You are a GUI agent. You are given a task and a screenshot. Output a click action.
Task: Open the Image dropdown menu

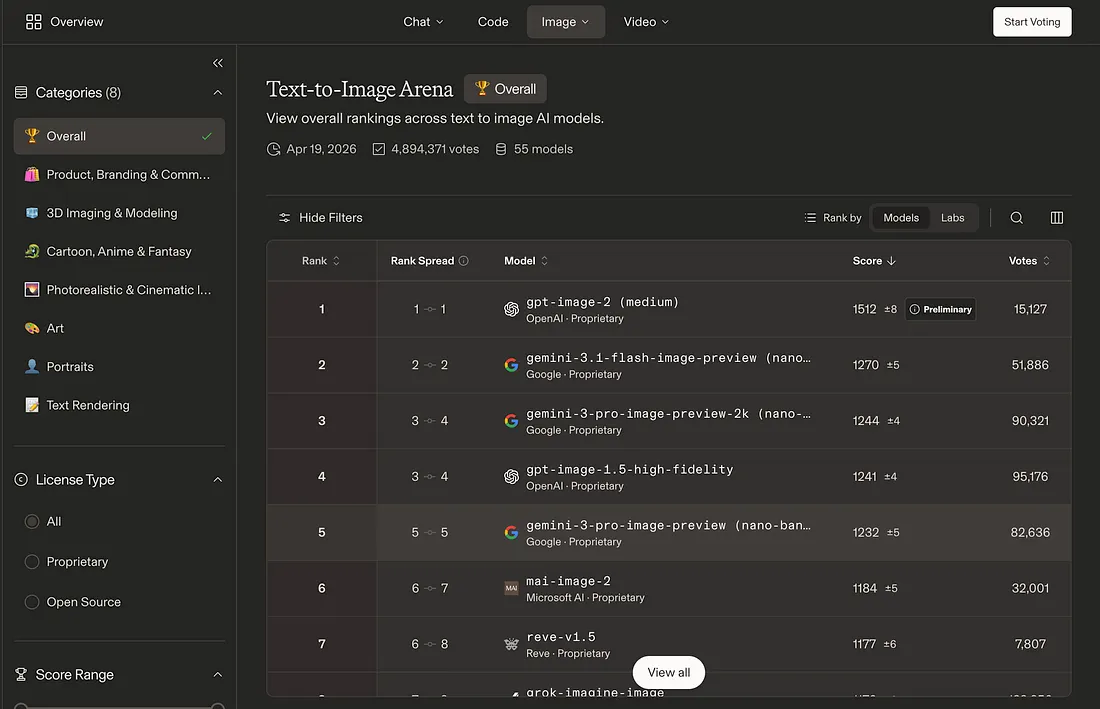click(x=565, y=22)
